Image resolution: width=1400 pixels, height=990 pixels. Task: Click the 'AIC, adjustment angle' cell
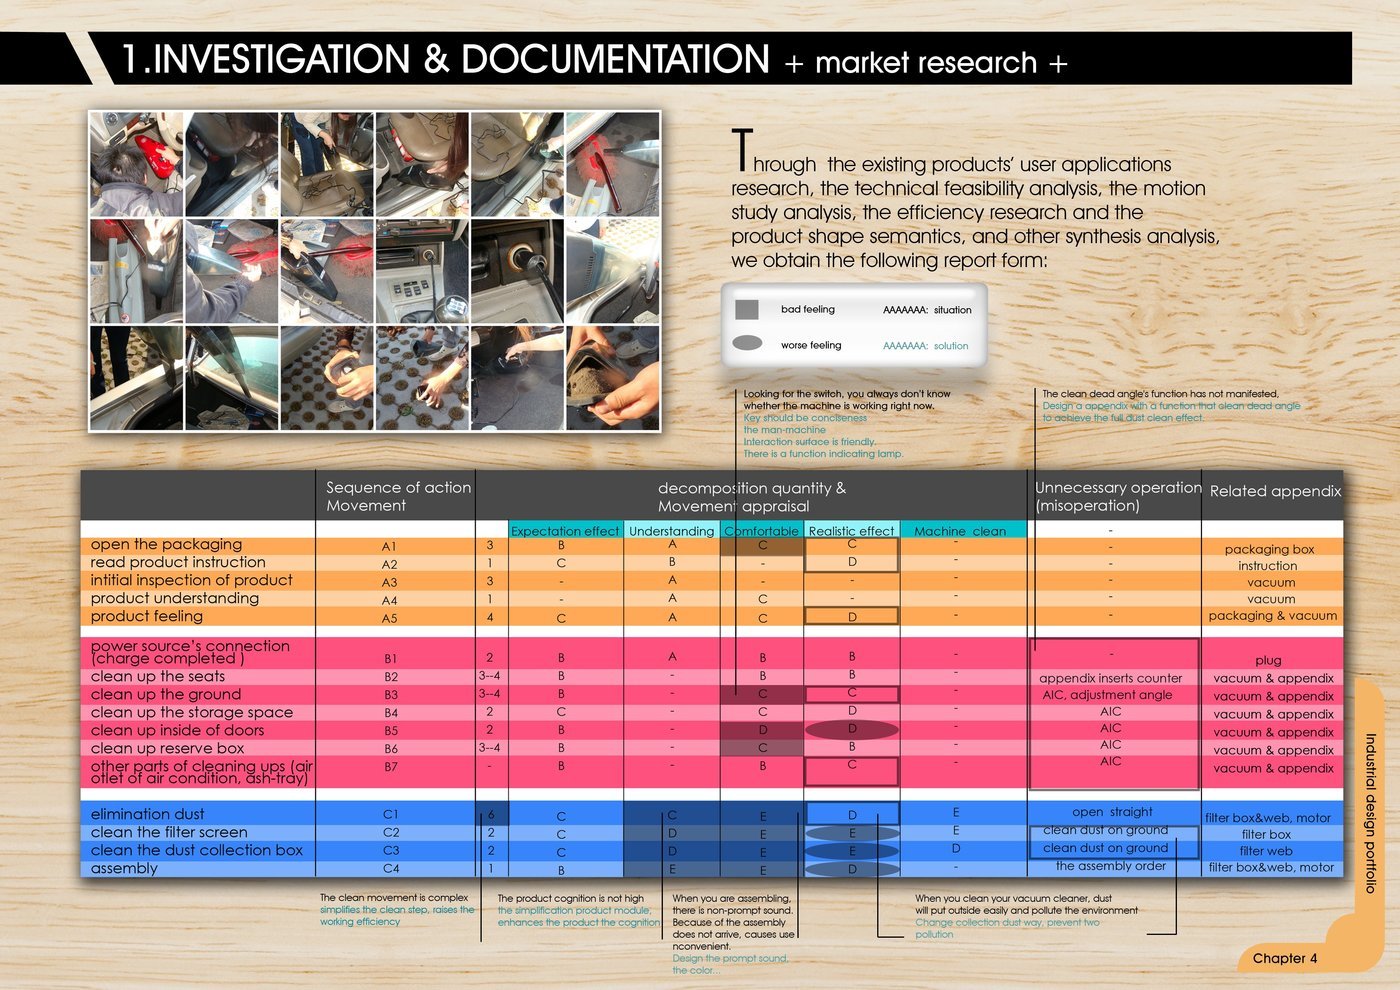coord(1107,694)
